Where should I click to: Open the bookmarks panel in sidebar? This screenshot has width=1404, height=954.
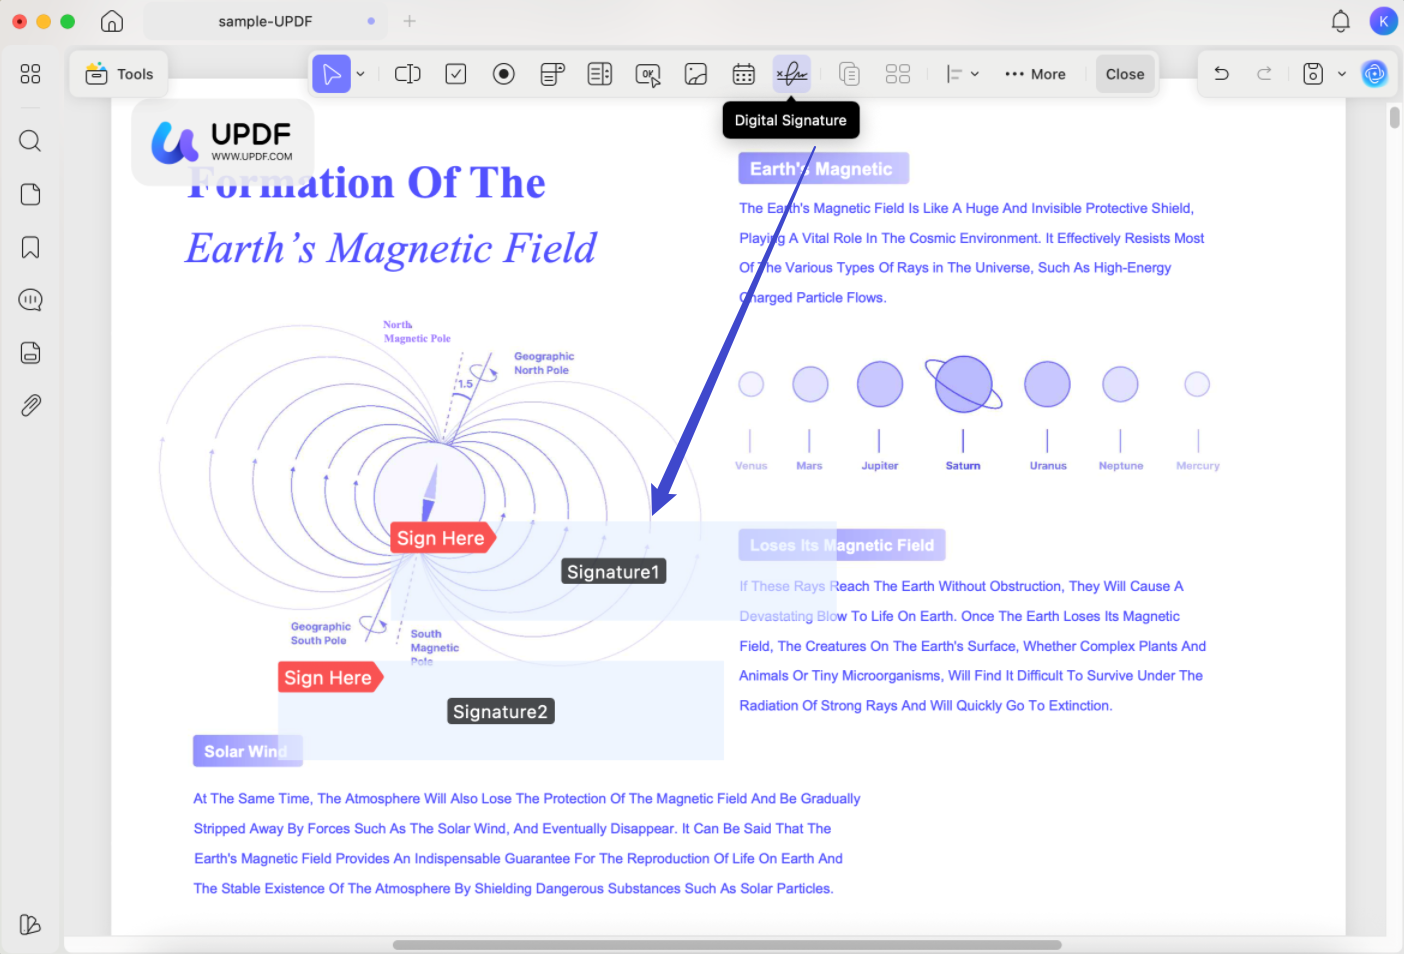point(31,247)
